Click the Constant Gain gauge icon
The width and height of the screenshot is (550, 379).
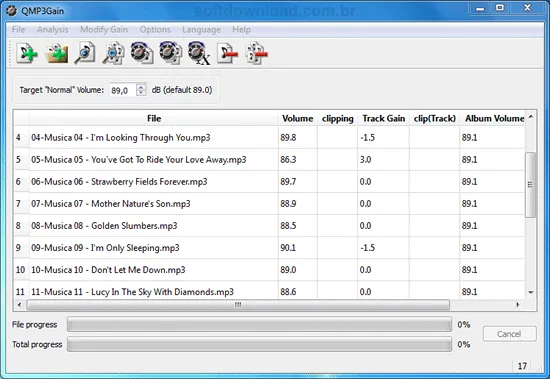199,53
